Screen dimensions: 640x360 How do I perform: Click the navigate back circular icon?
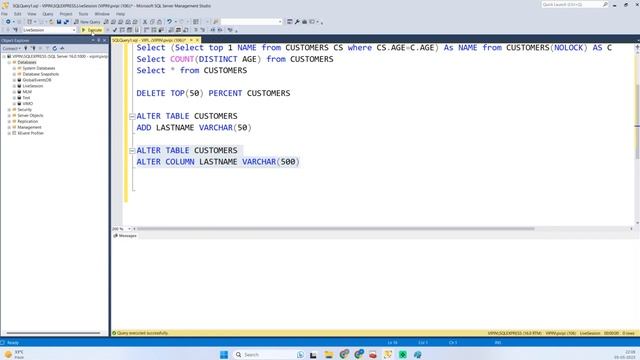7,22
